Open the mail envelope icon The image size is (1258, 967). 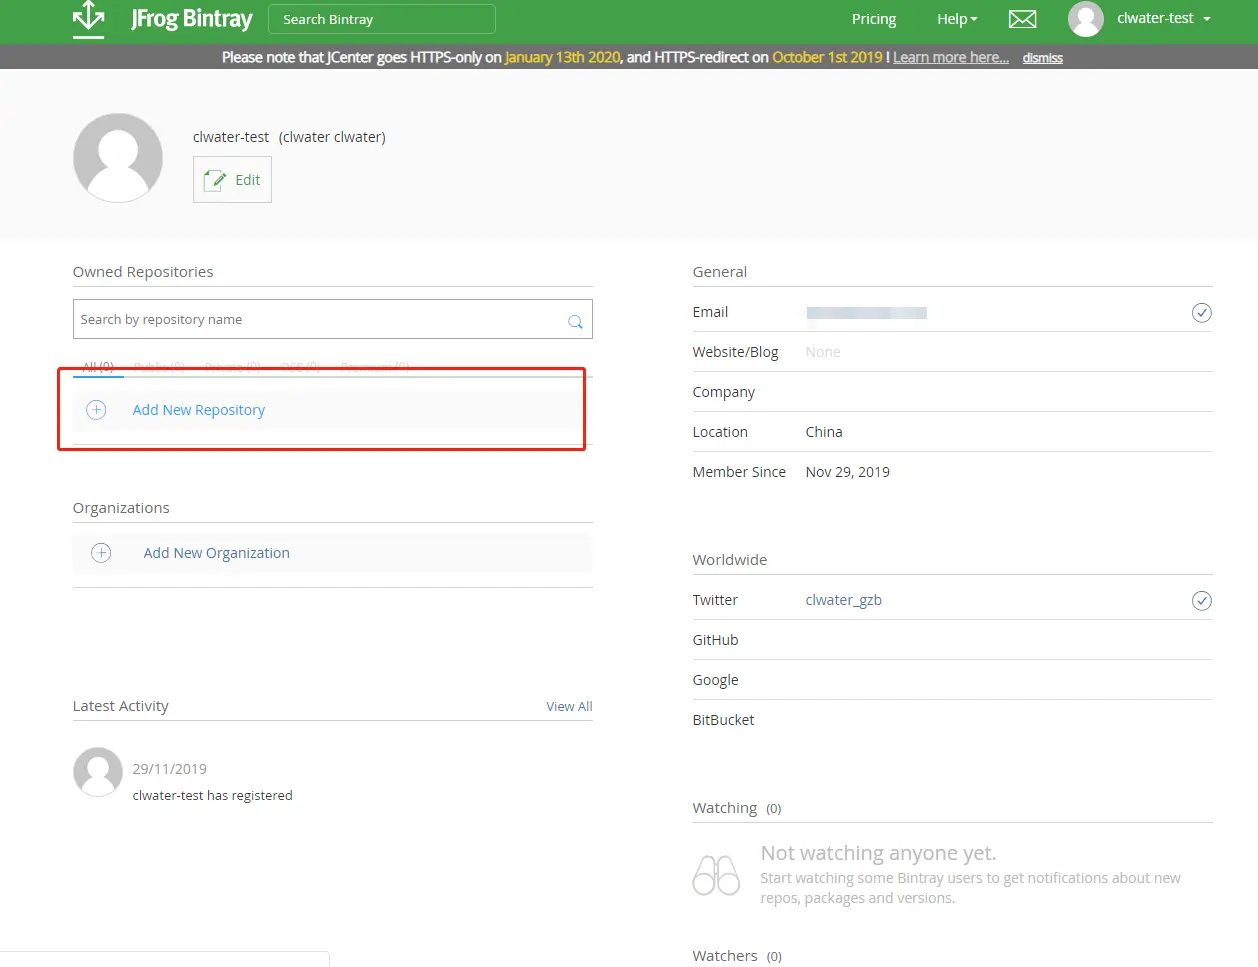(1022, 19)
